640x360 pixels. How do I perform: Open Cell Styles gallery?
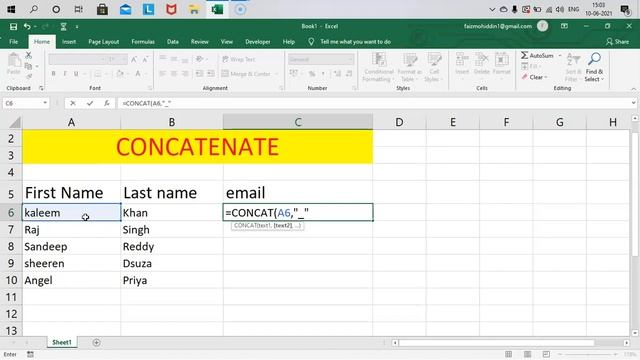click(x=434, y=67)
